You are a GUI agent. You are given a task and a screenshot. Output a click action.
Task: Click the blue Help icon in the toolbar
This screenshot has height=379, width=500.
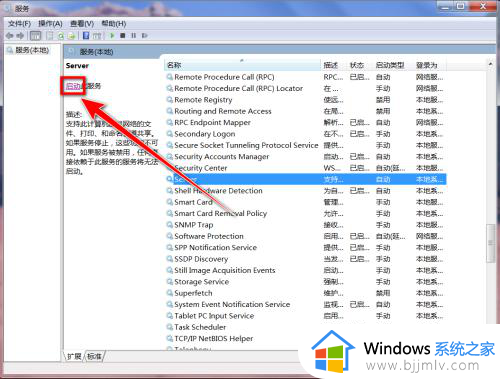click(86, 35)
